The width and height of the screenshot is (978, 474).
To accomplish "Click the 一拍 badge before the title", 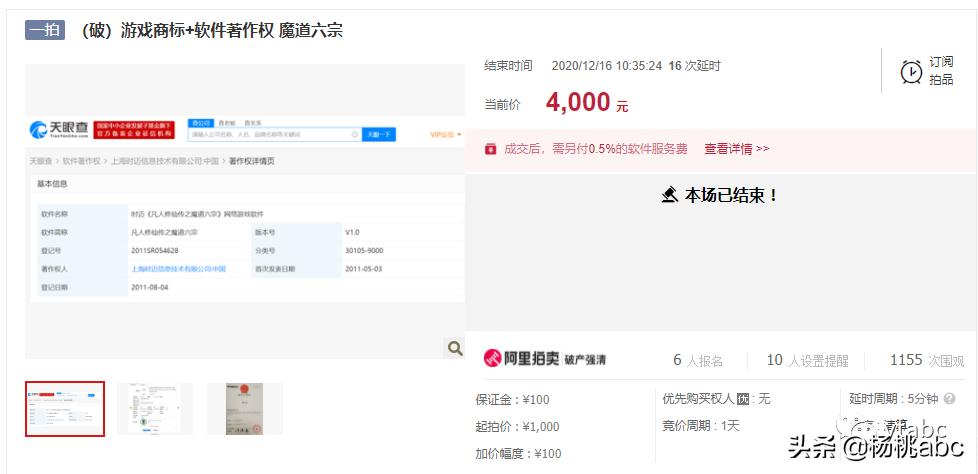I will click(x=45, y=30).
